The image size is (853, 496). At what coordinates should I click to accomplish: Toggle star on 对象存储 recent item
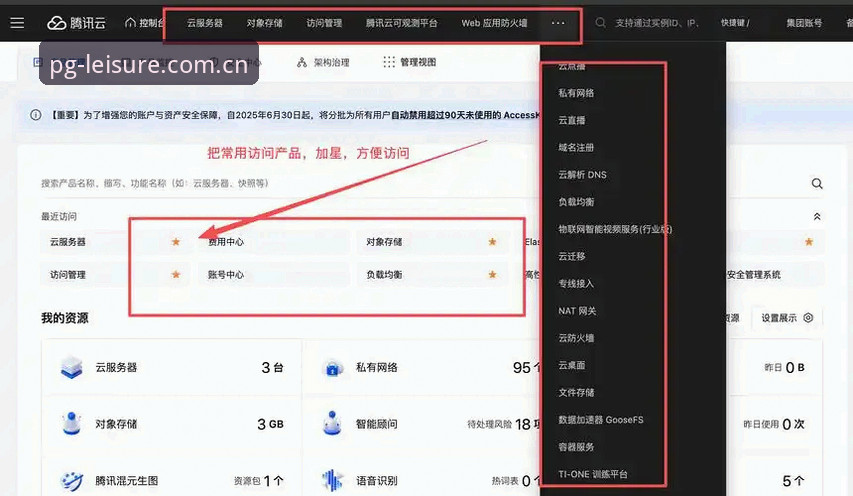(x=492, y=241)
